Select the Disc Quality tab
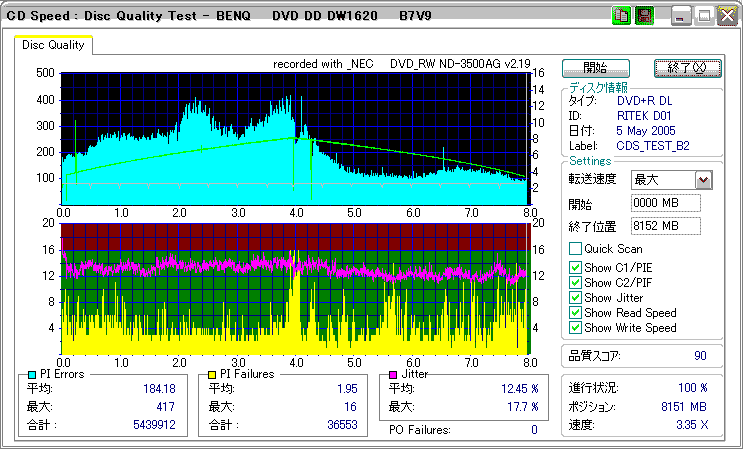 (53, 45)
